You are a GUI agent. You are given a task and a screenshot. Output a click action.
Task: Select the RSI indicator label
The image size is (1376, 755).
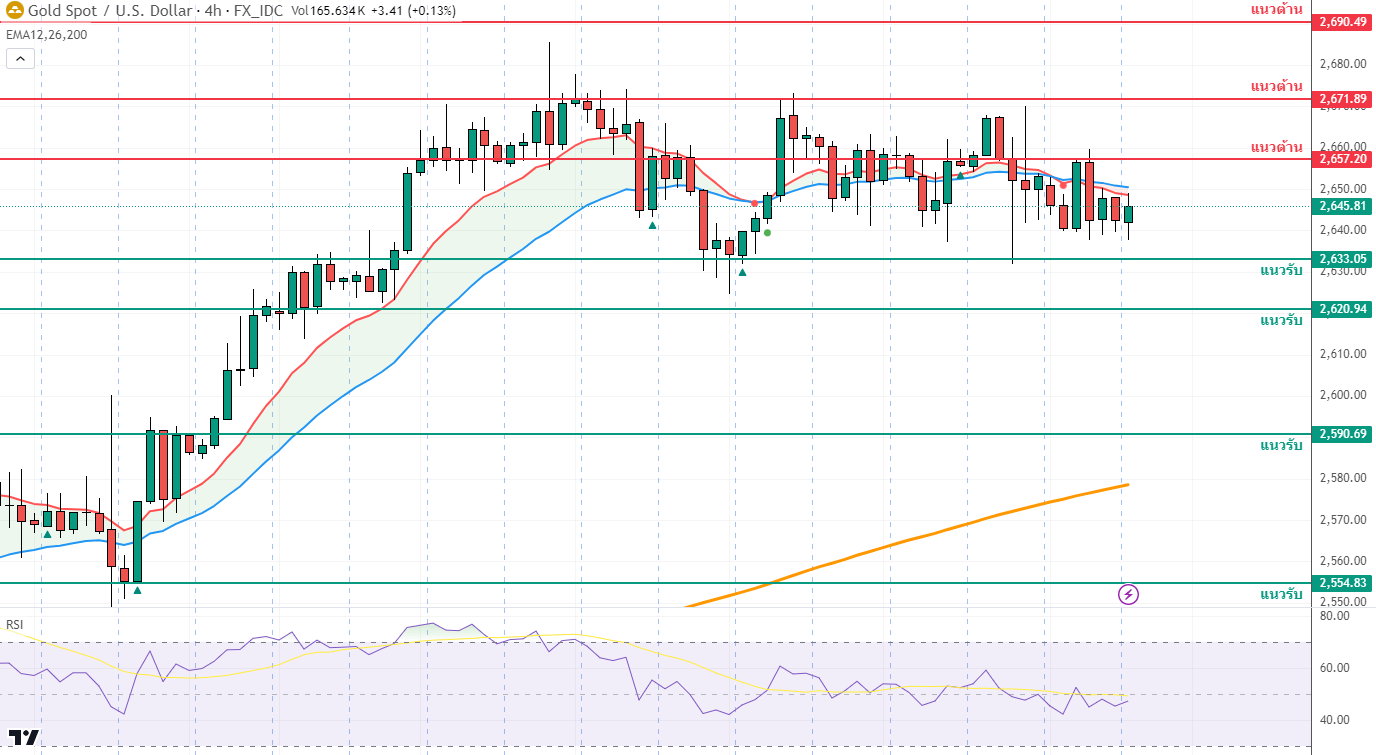(15, 625)
